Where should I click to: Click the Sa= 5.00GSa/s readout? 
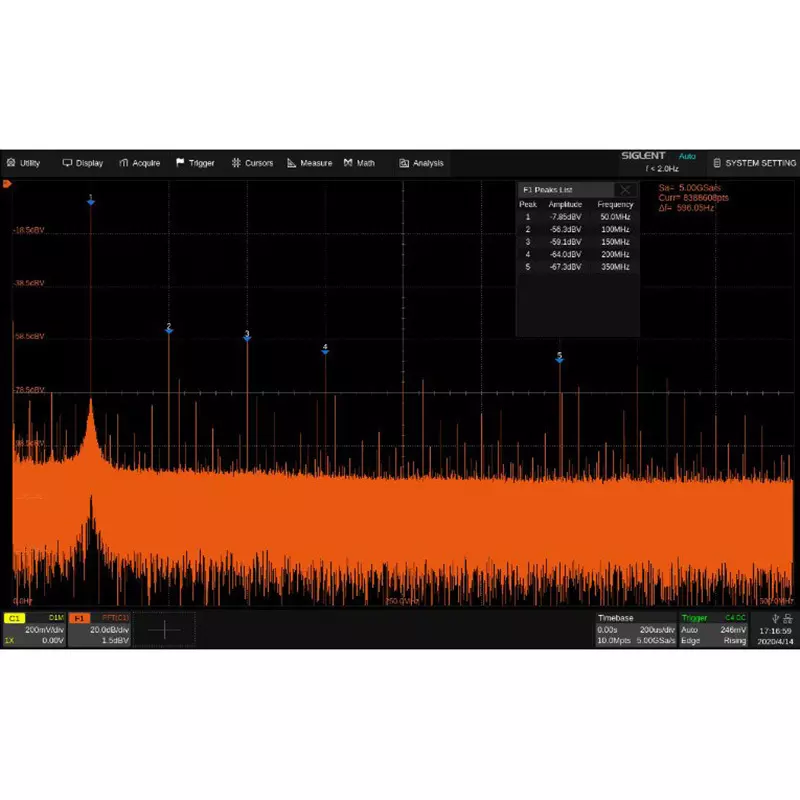click(690, 188)
